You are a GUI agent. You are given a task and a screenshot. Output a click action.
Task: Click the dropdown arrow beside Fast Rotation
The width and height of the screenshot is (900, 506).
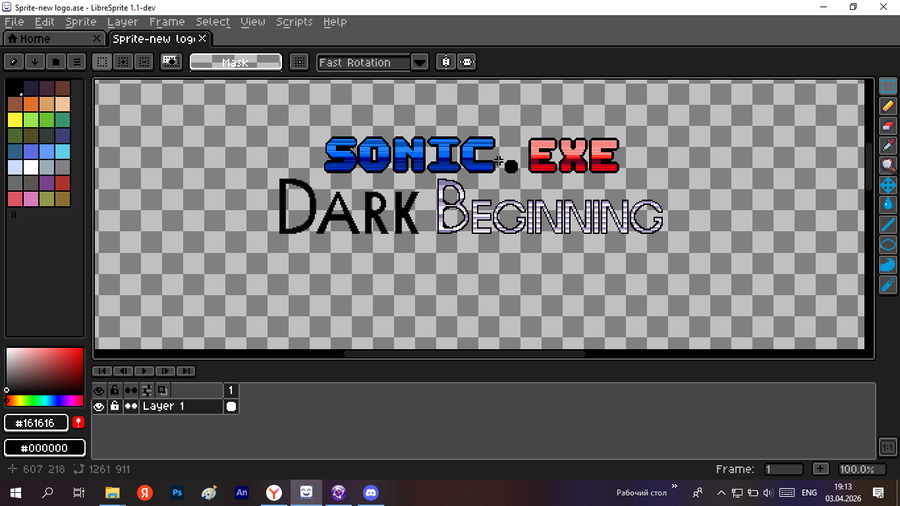point(420,62)
